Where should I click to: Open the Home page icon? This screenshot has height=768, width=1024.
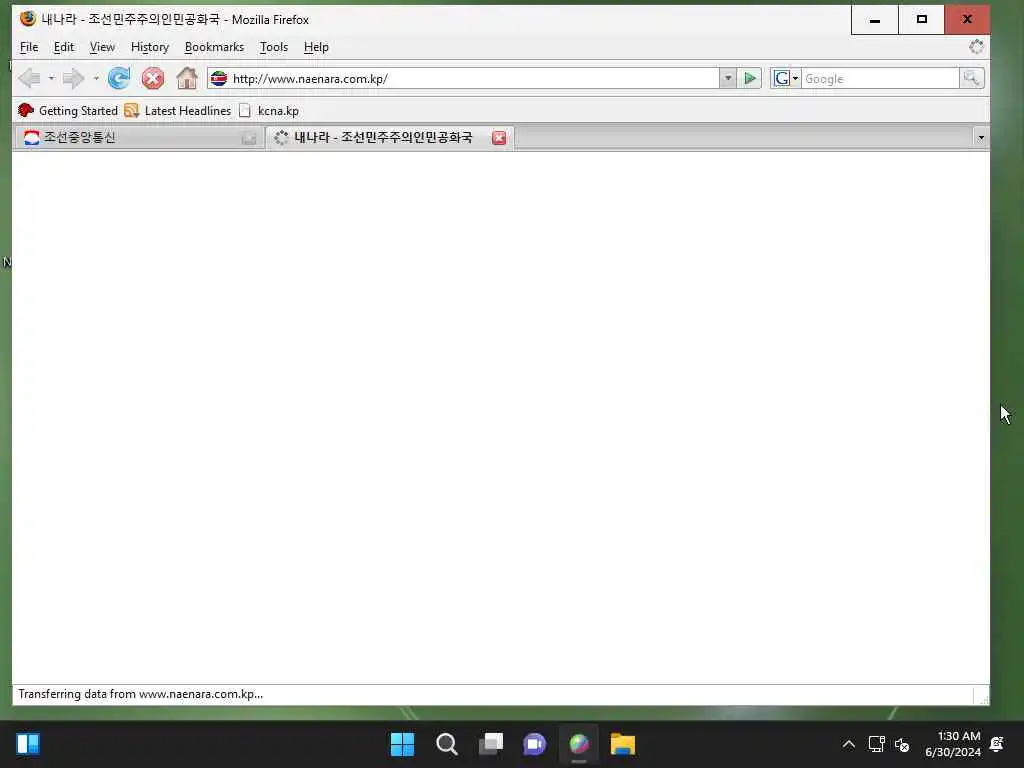pyautogui.click(x=187, y=78)
